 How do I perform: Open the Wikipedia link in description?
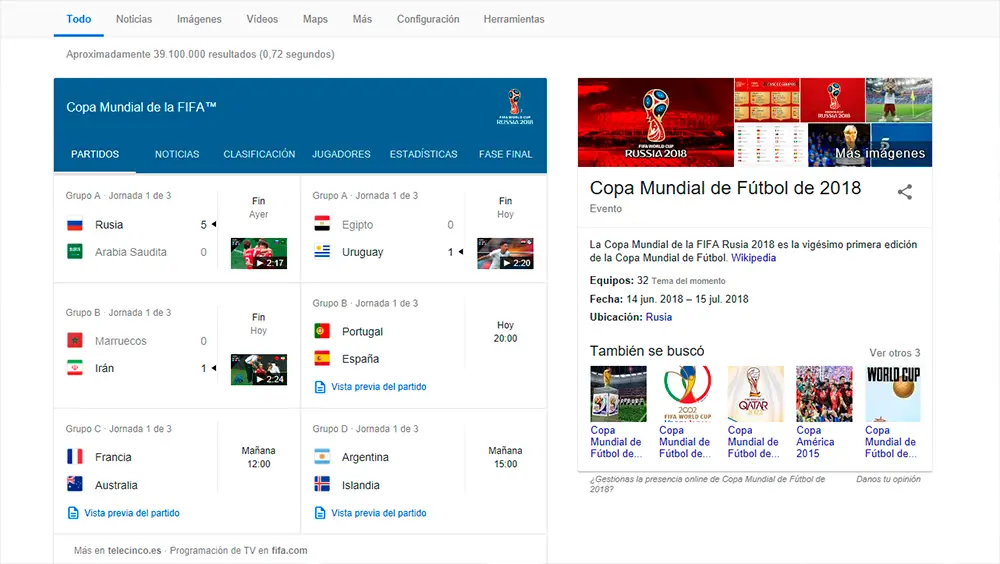(x=753, y=258)
